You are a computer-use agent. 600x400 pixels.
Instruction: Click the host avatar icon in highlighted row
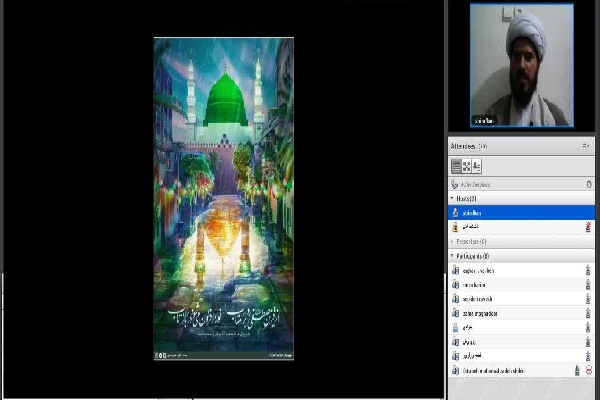click(455, 213)
